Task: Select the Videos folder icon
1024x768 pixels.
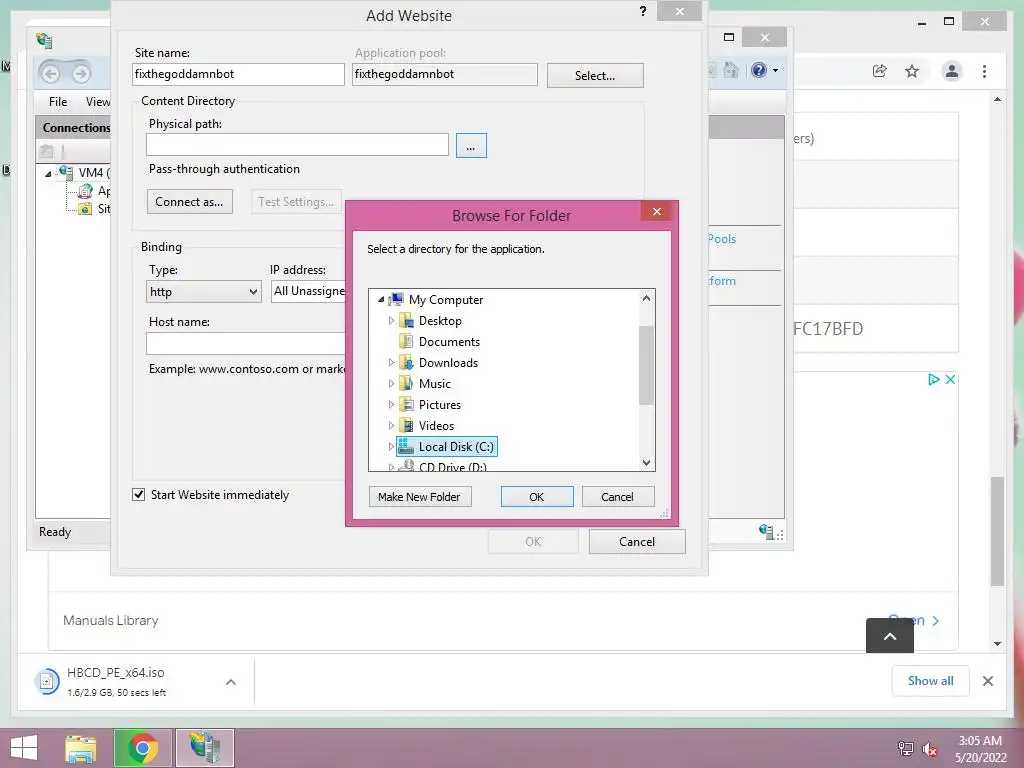Action: click(406, 425)
